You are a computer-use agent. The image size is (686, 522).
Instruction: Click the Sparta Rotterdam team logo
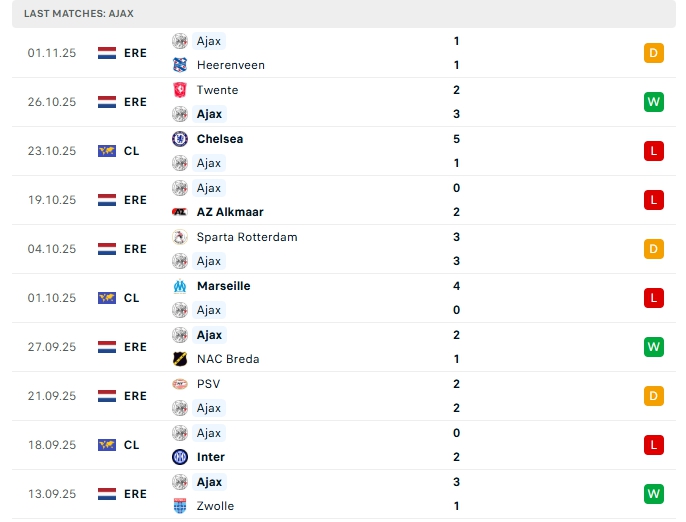coord(180,237)
